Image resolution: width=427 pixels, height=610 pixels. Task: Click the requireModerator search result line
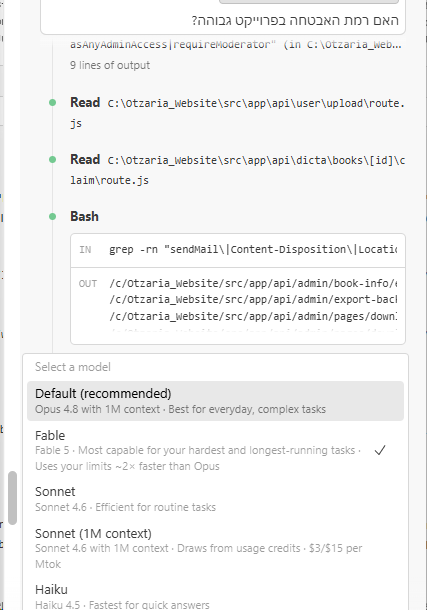tap(236, 44)
